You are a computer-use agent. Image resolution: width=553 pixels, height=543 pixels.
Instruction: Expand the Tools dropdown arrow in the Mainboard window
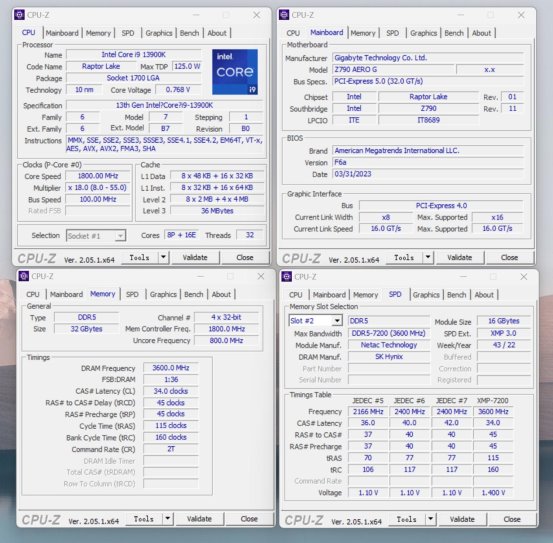coord(428,257)
